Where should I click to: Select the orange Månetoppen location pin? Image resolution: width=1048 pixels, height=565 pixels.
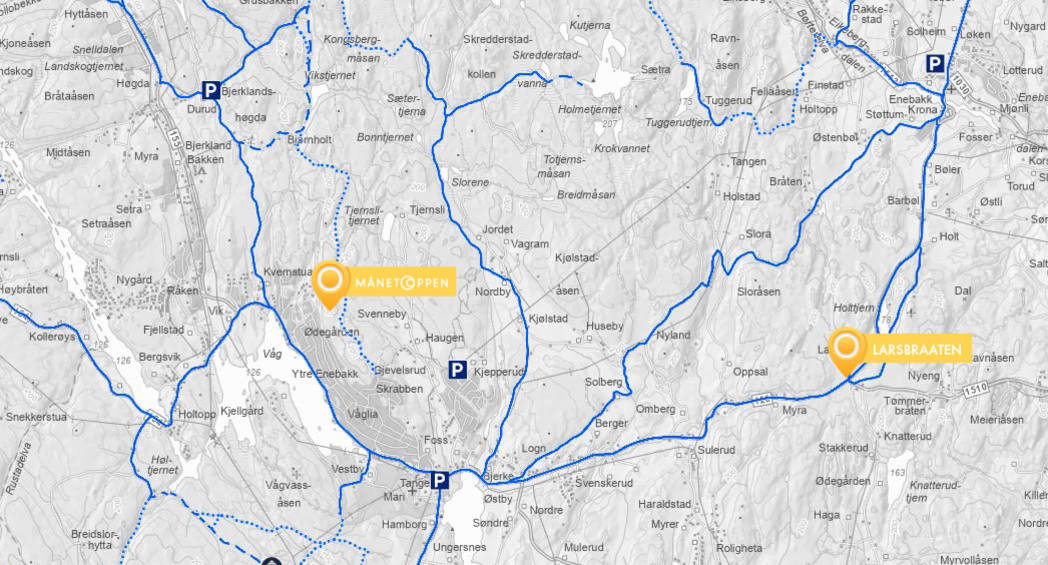point(330,285)
